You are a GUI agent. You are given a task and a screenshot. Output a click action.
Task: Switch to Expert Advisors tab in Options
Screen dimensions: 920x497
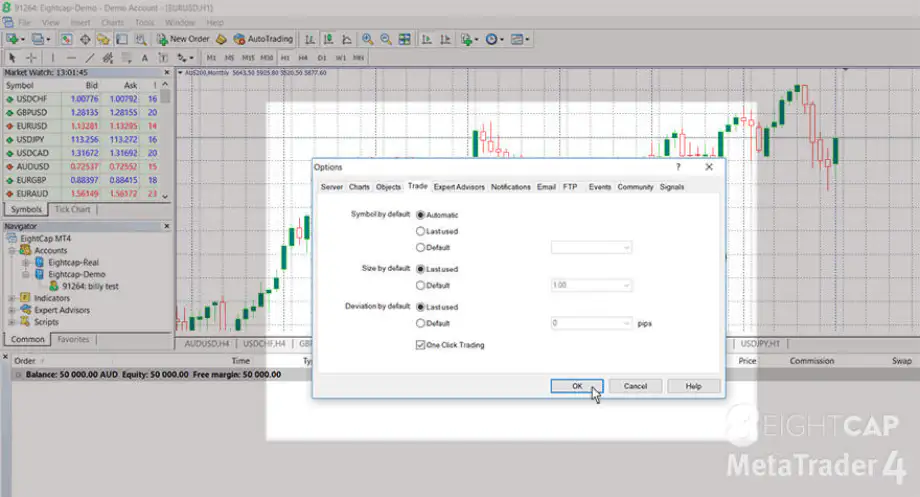(x=459, y=187)
